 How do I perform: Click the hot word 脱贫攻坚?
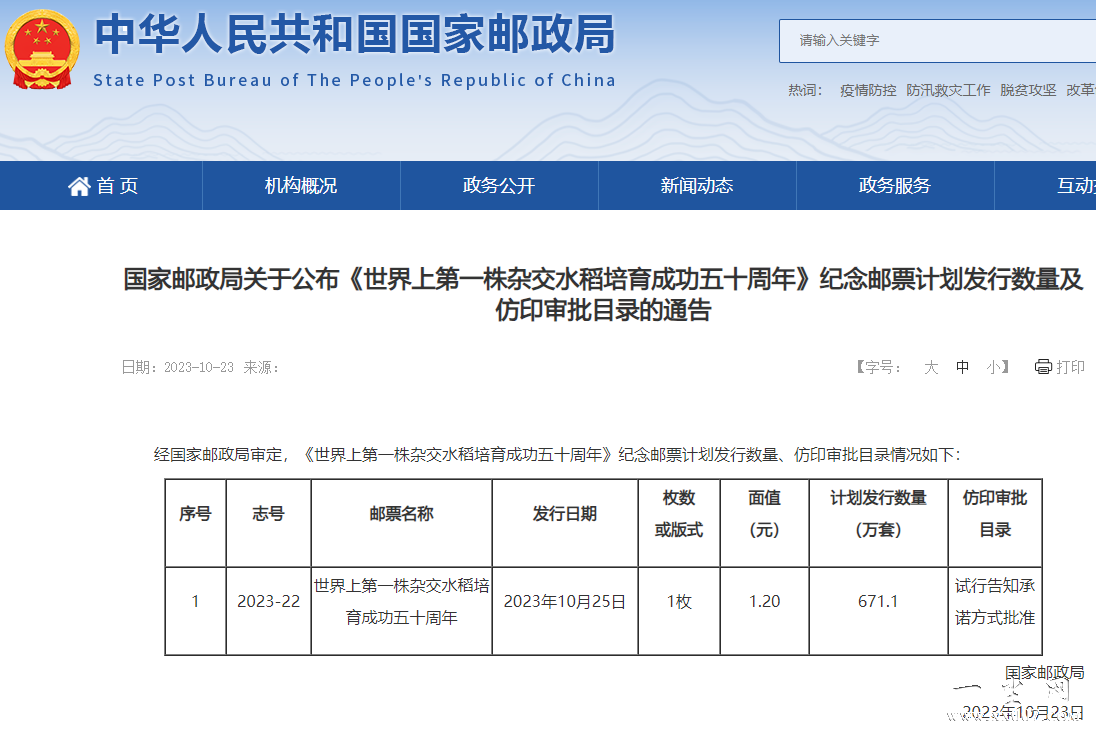(x=1028, y=90)
